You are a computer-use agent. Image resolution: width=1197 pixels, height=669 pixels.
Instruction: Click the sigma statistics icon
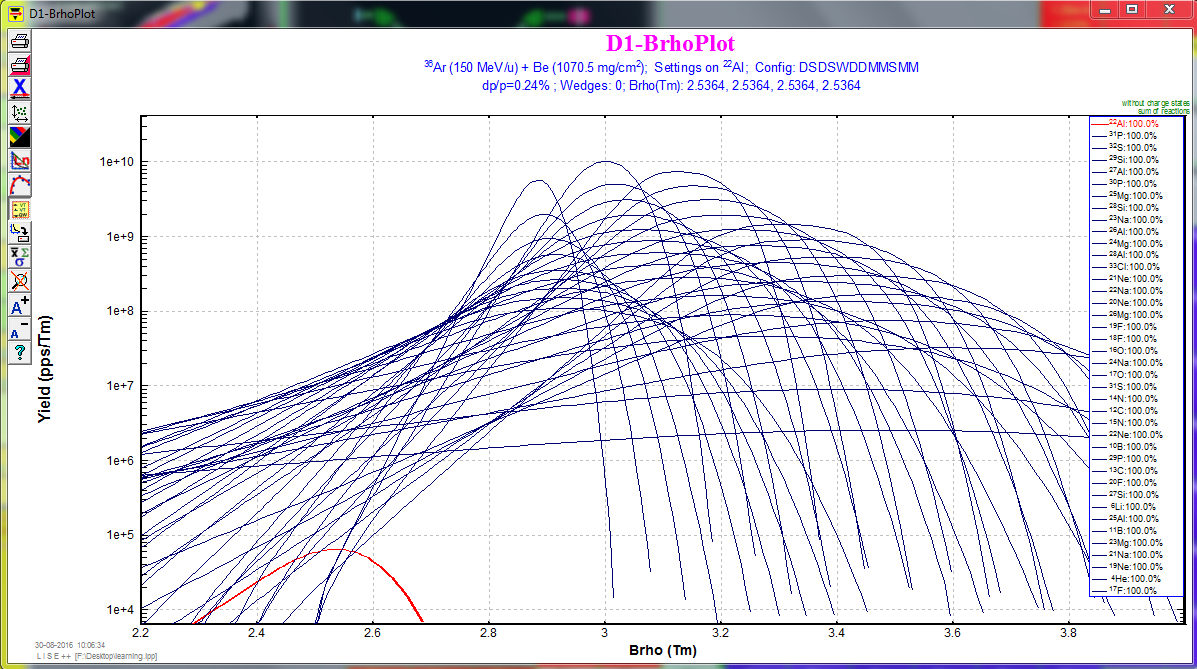[20, 256]
